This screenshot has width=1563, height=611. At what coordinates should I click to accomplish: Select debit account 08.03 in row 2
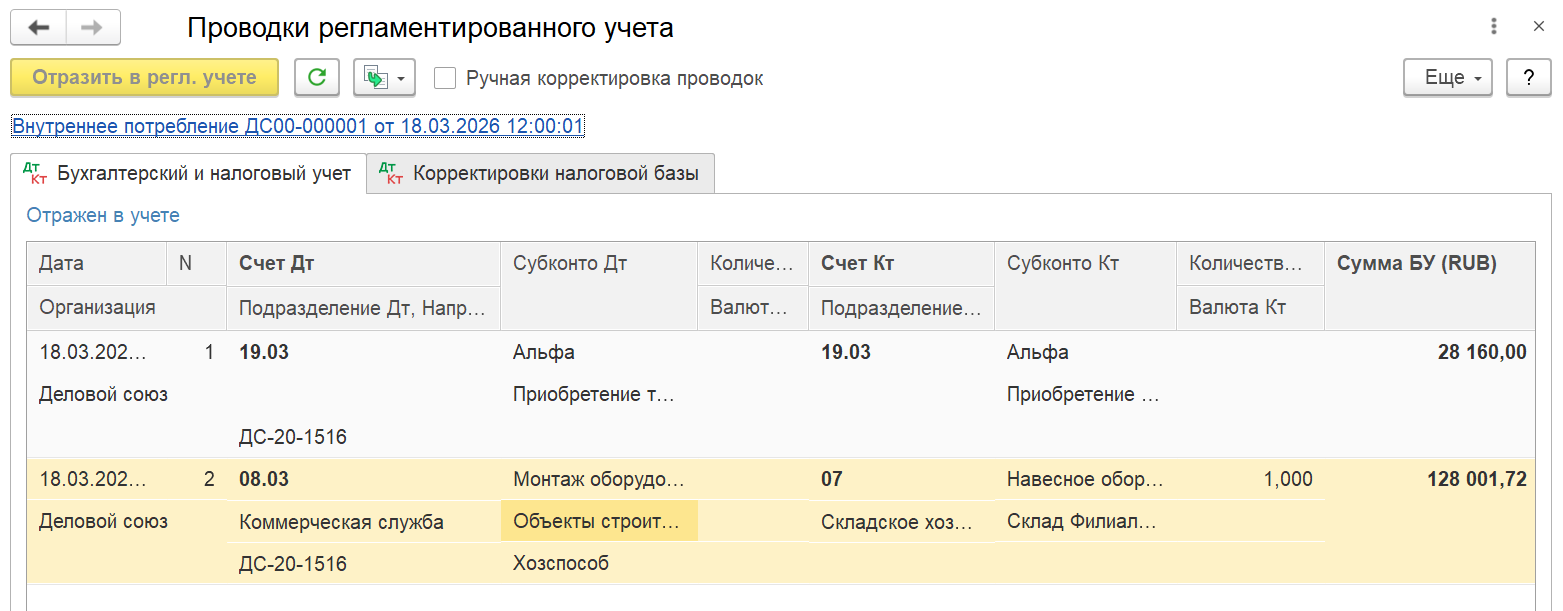tap(363, 480)
